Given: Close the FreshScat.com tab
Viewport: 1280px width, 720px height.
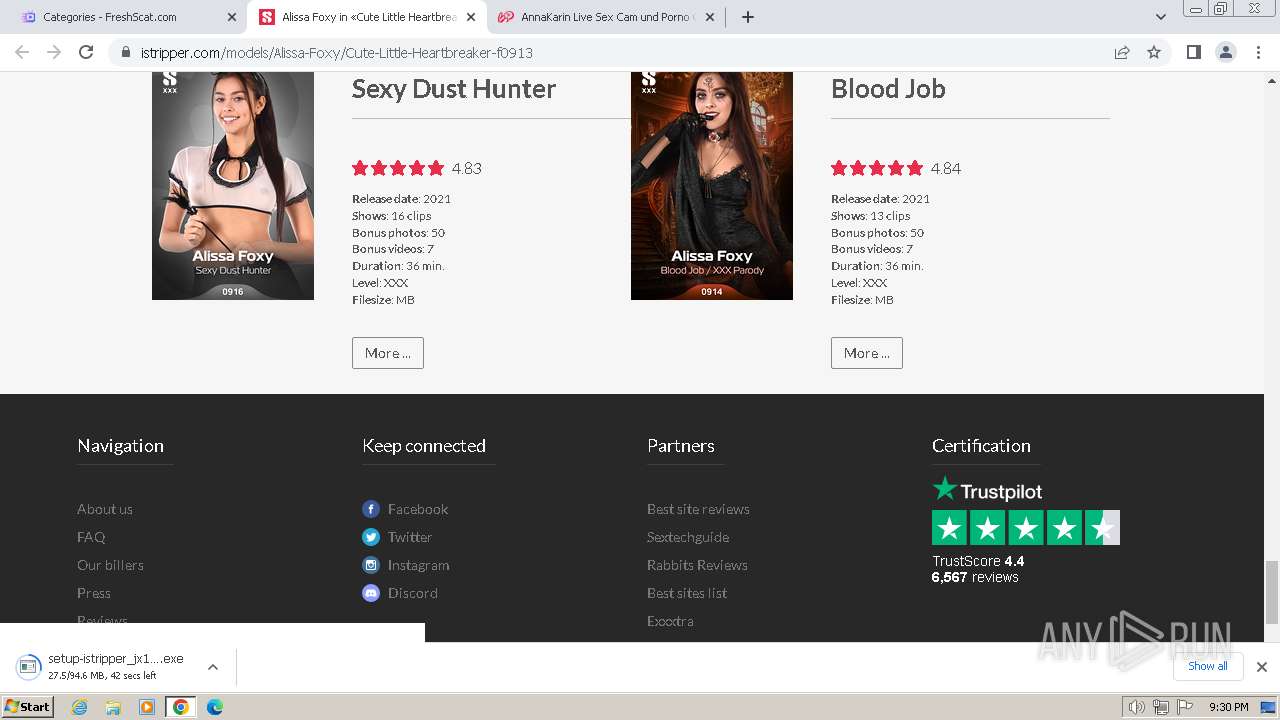Looking at the screenshot, I should pyautogui.click(x=231, y=17).
